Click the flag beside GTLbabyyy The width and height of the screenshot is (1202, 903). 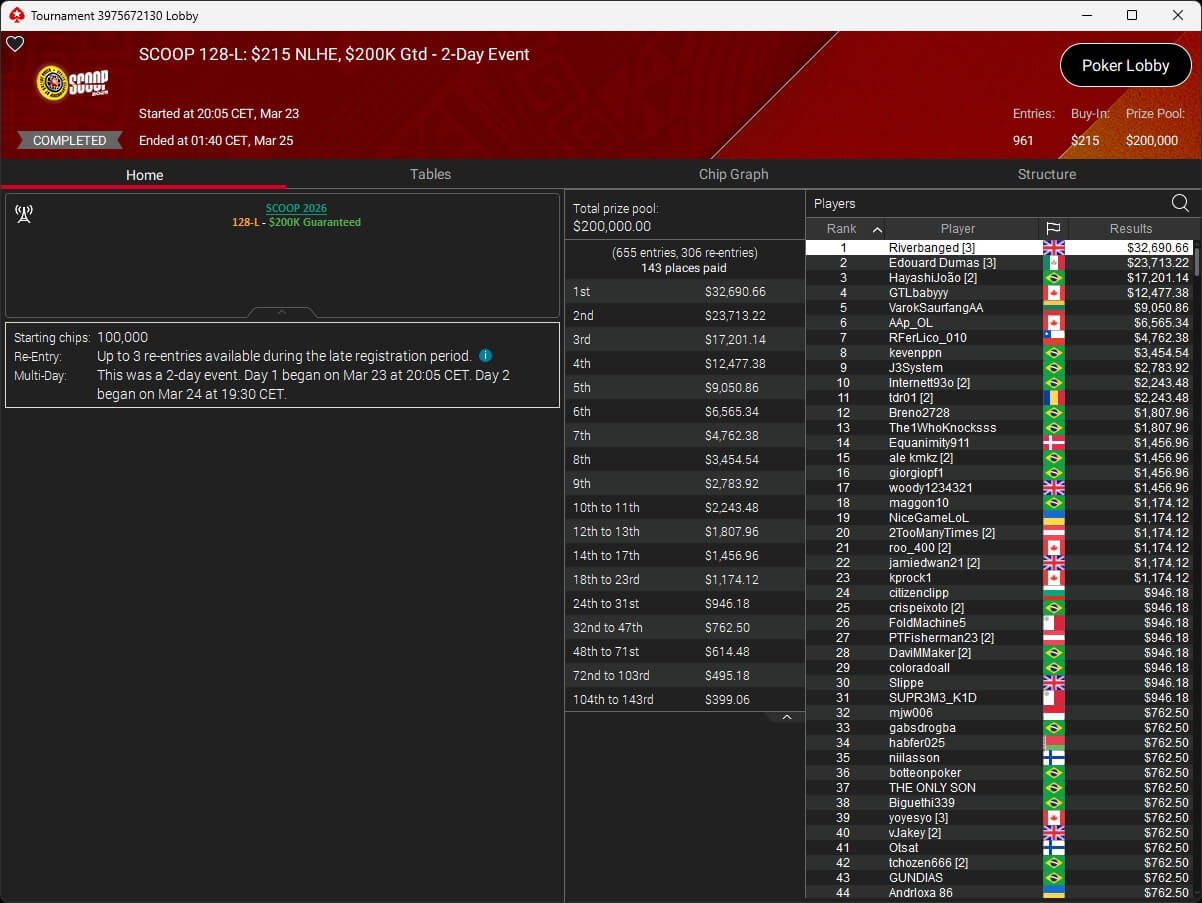click(x=1053, y=293)
